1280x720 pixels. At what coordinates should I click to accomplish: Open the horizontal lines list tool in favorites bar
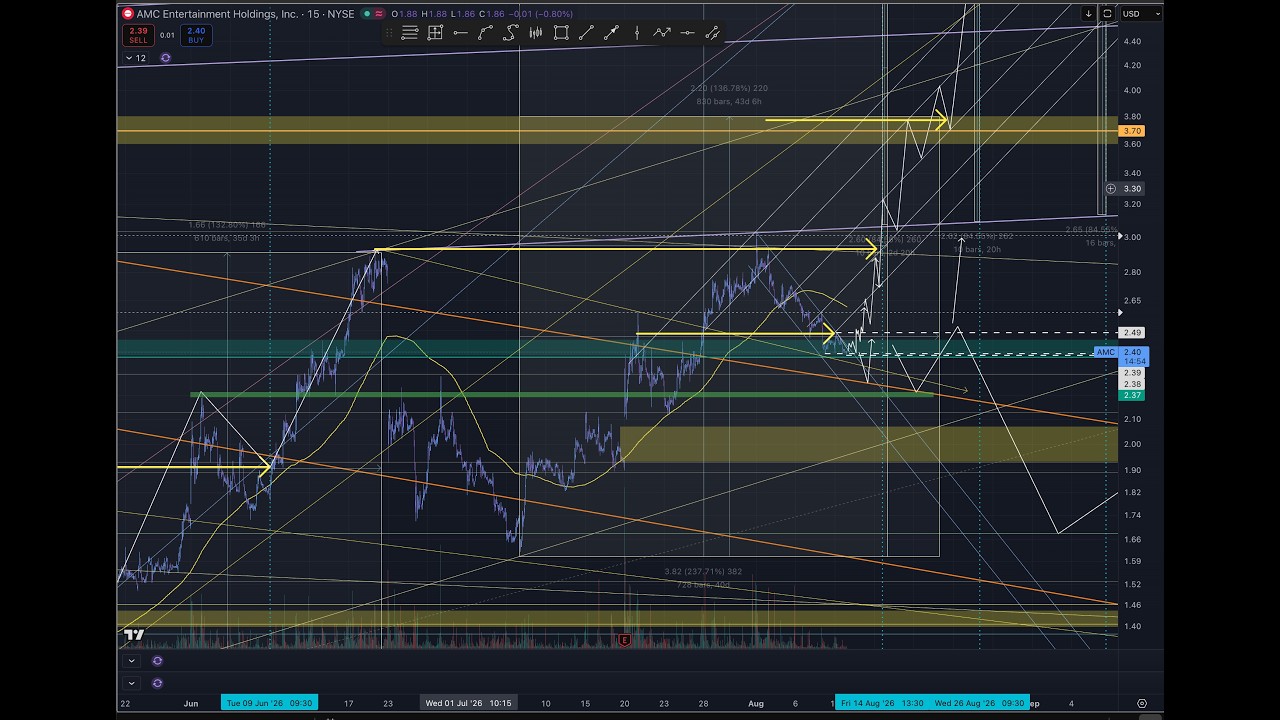[x=410, y=33]
